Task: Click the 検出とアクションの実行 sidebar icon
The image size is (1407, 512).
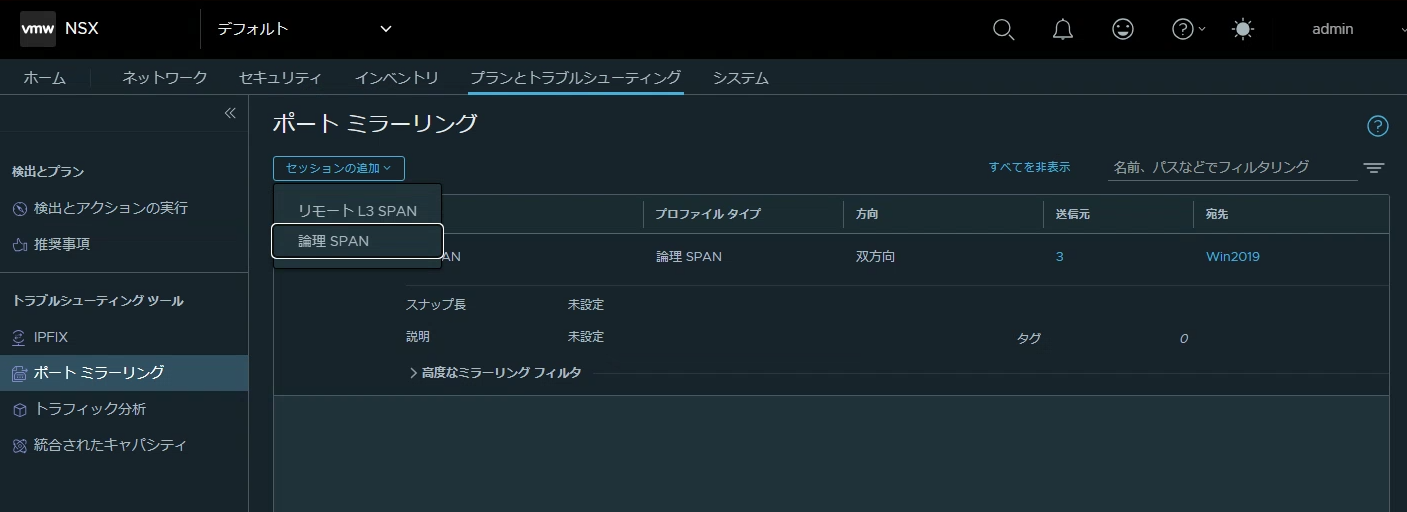Action: pyautogui.click(x=19, y=209)
